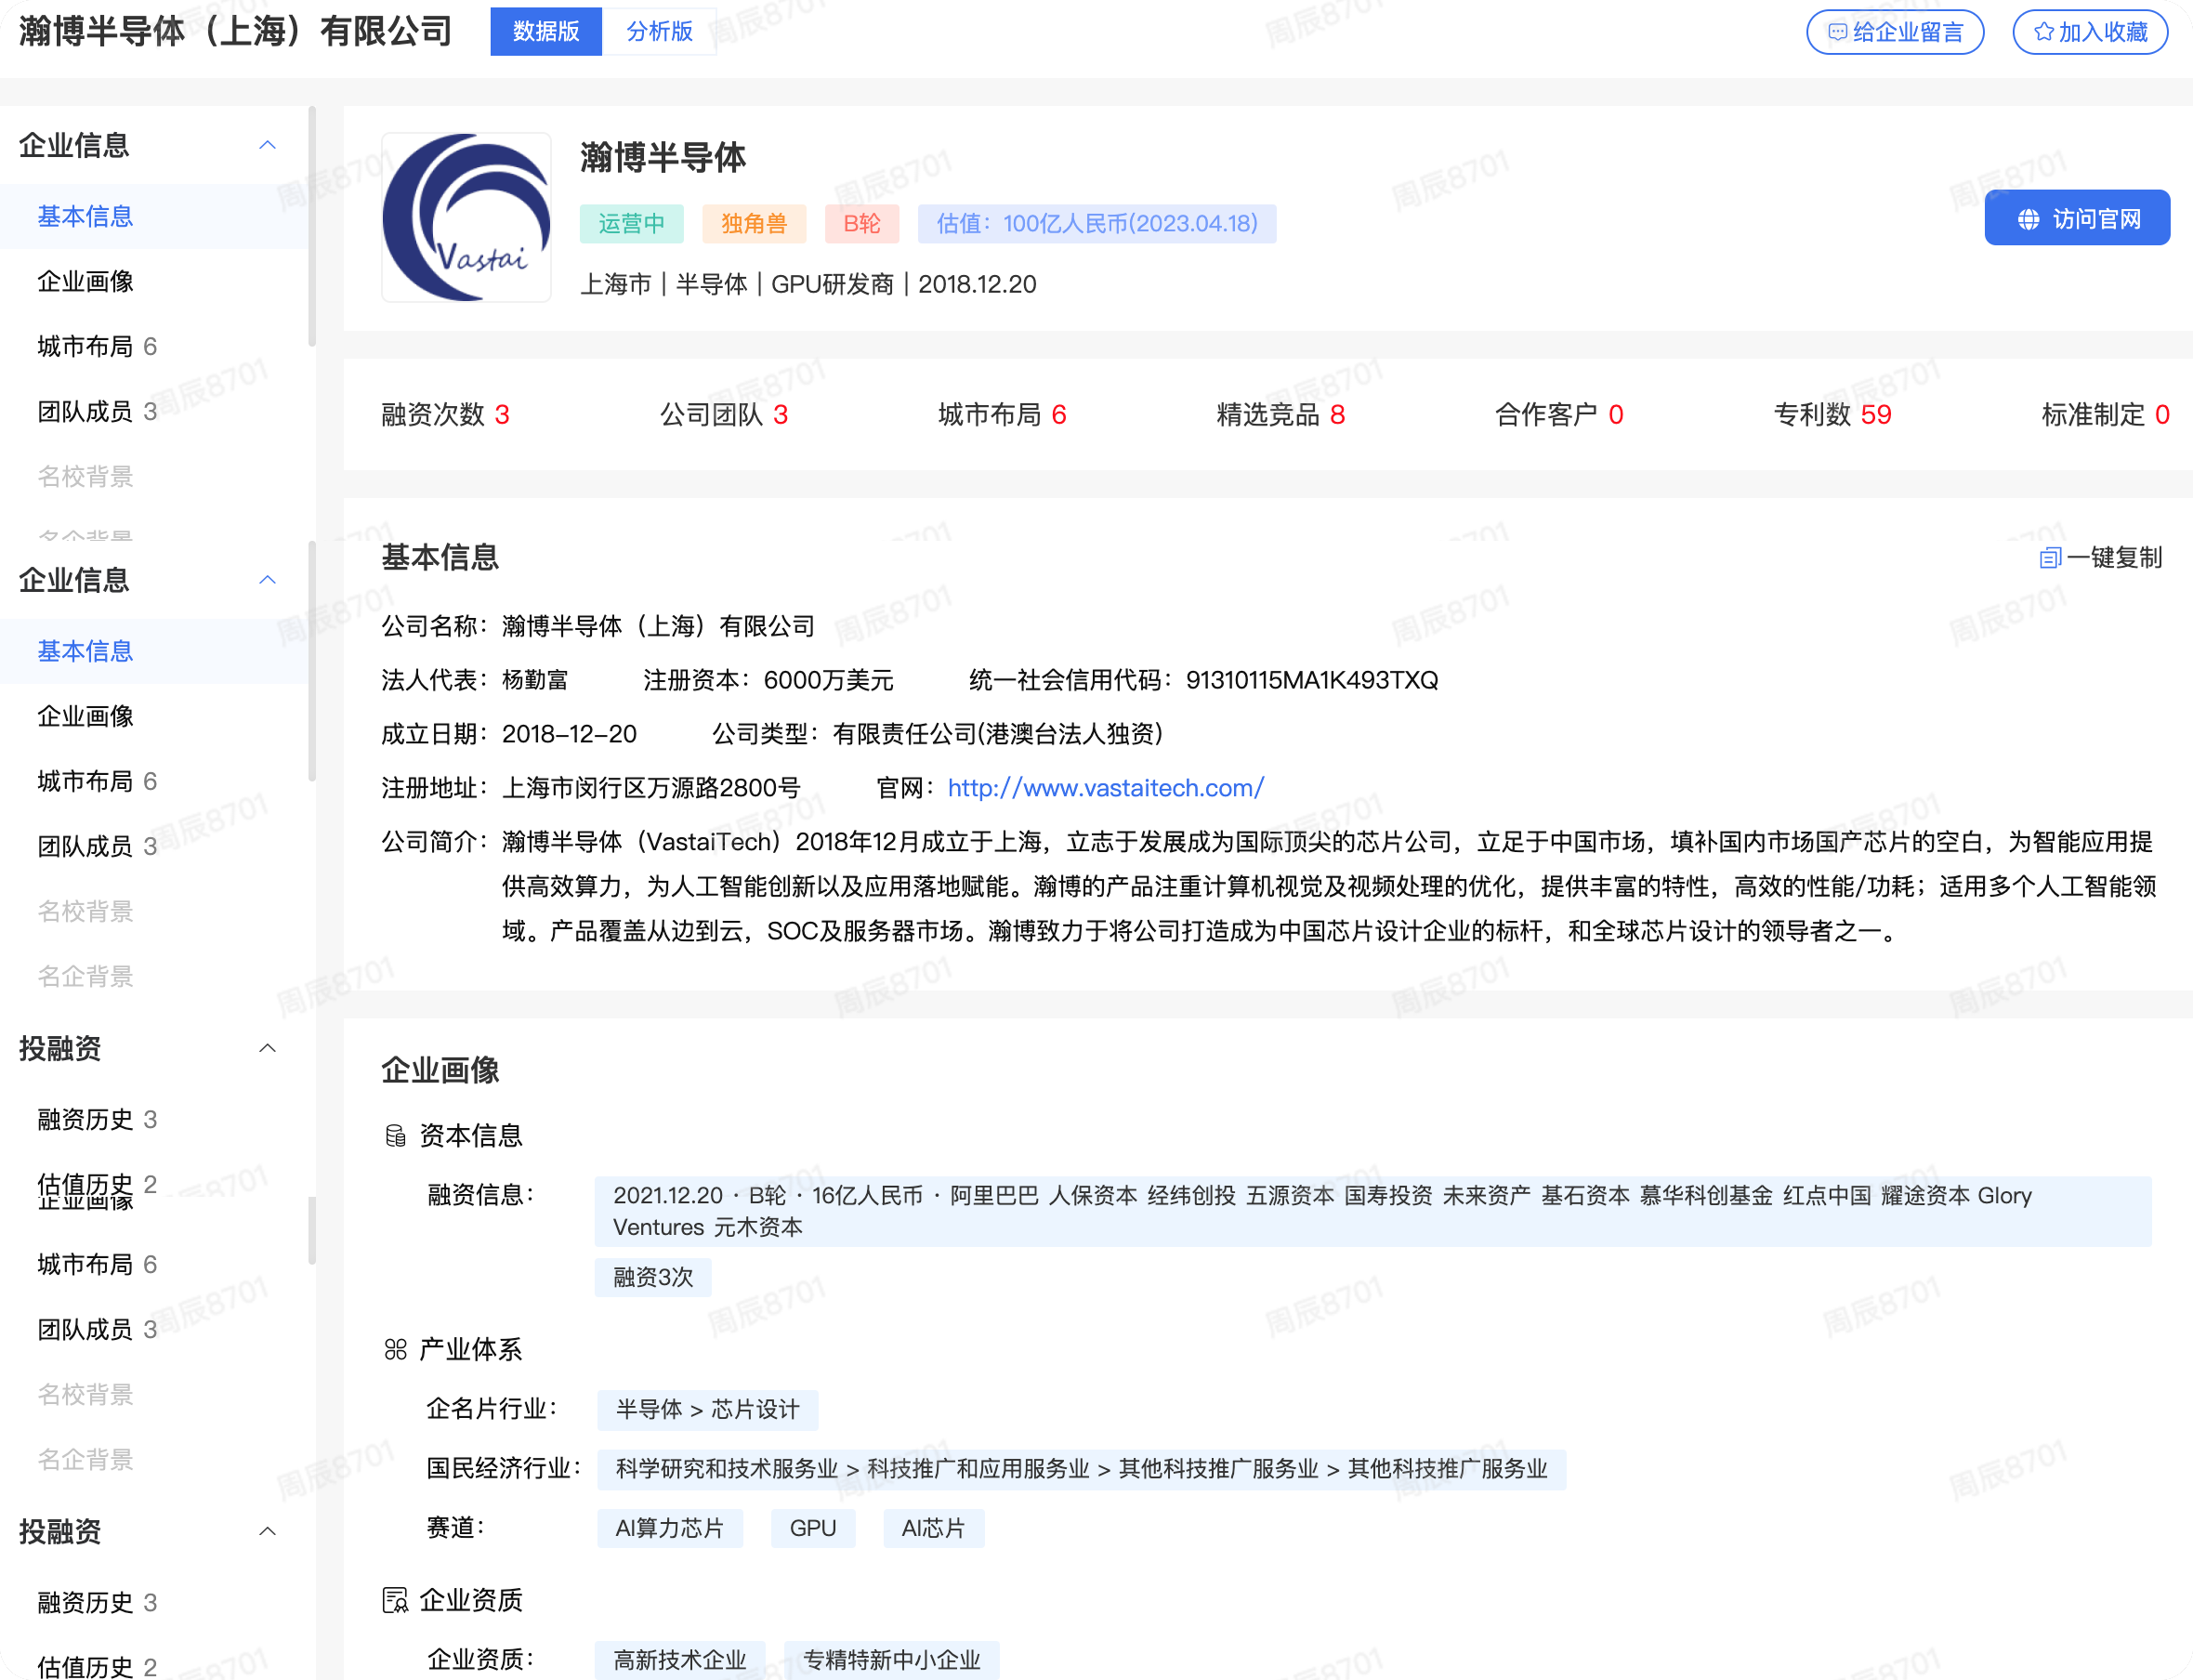Switch to 数据版 view
2193x1680 pixels.
pos(546,32)
